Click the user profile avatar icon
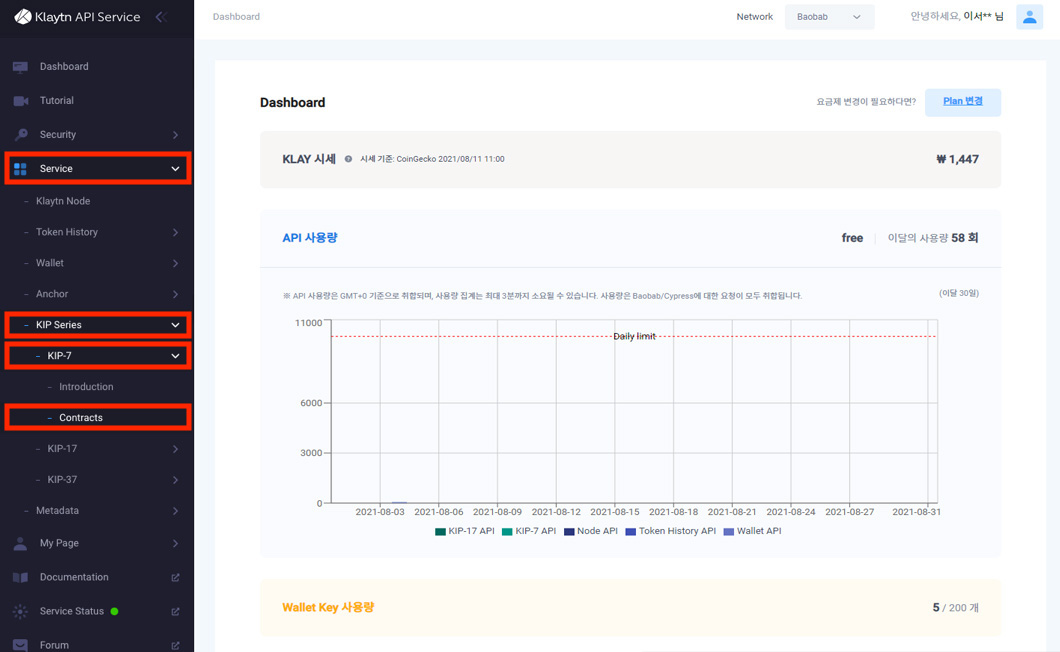The width and height of the screenshot is (1060, 652). pos(1029,17)
